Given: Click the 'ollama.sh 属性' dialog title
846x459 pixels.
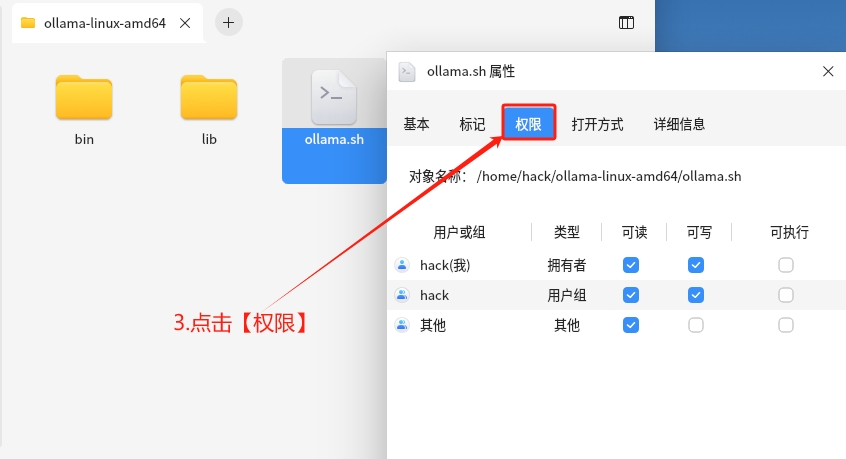Looking at the screenshot, I should 471,71.
